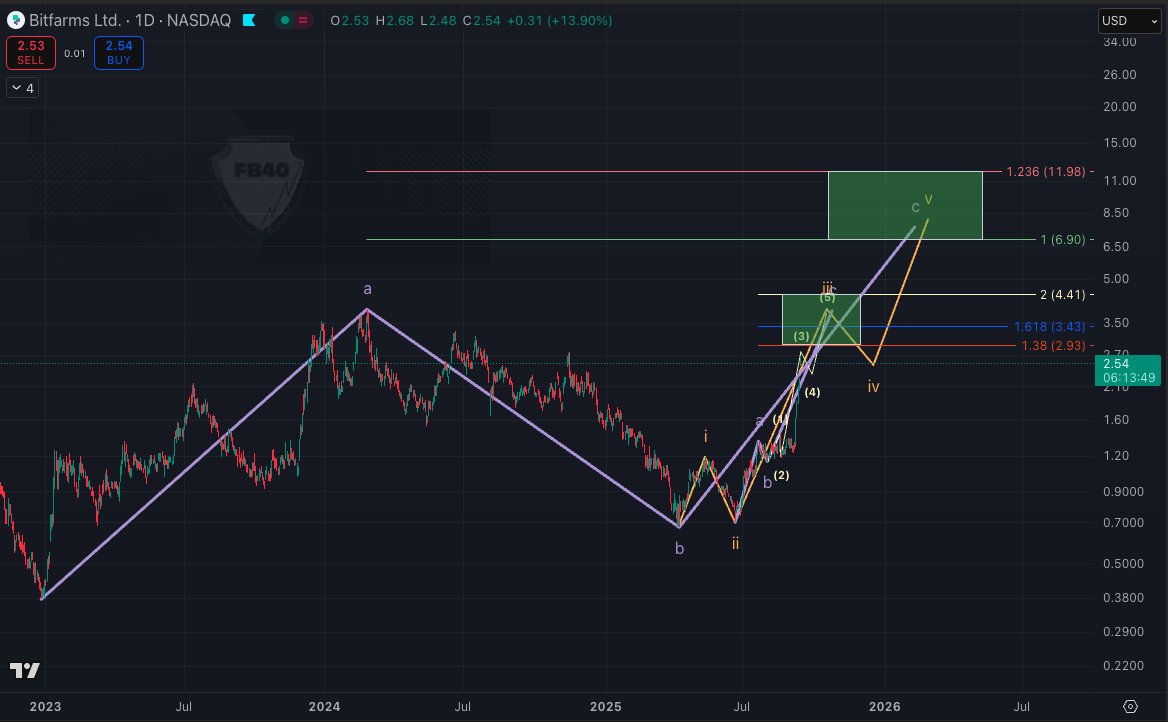Click the 20.00 price axis label
Screen dimensions: 1168x722
(x=1120, y=107)
